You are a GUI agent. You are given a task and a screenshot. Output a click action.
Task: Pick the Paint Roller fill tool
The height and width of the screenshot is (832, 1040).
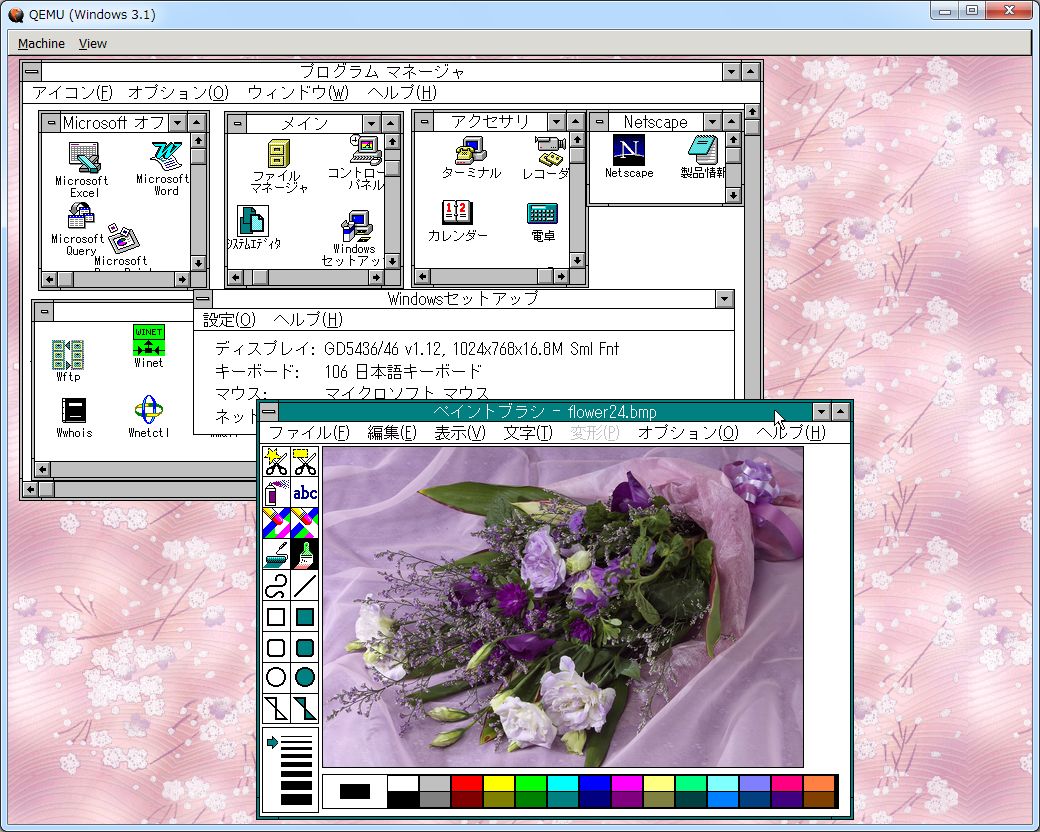pos(276,554)
